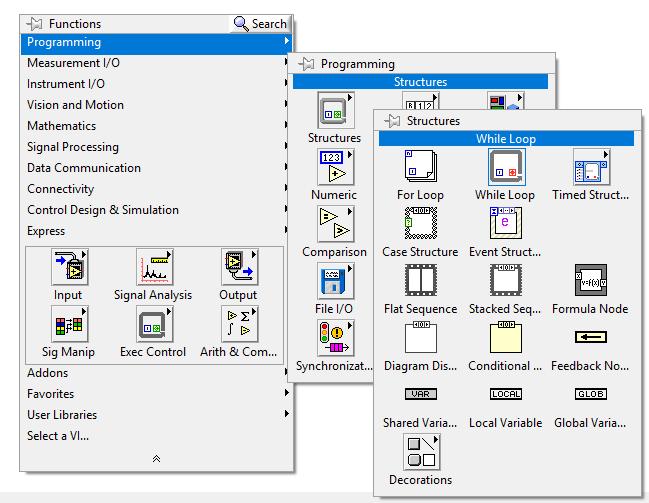Image resolution: width=649 pixels, height=503 pixels.
Task: Choose the Shared Variable icon
Action: (421, 394)
